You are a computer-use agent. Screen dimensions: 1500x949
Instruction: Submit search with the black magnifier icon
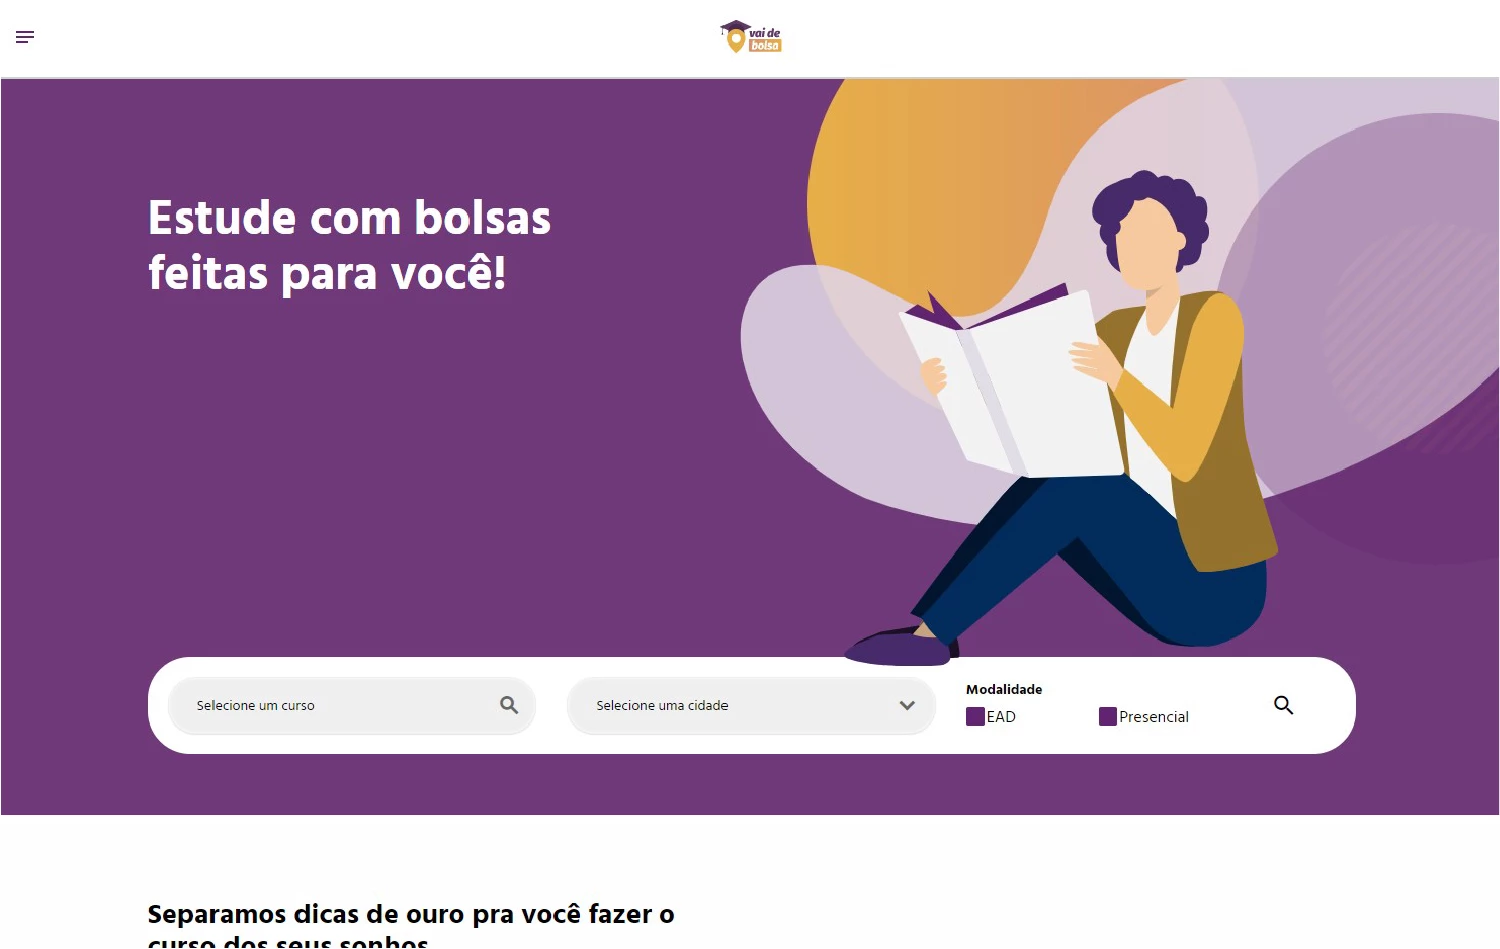[x=1284, y=705]
